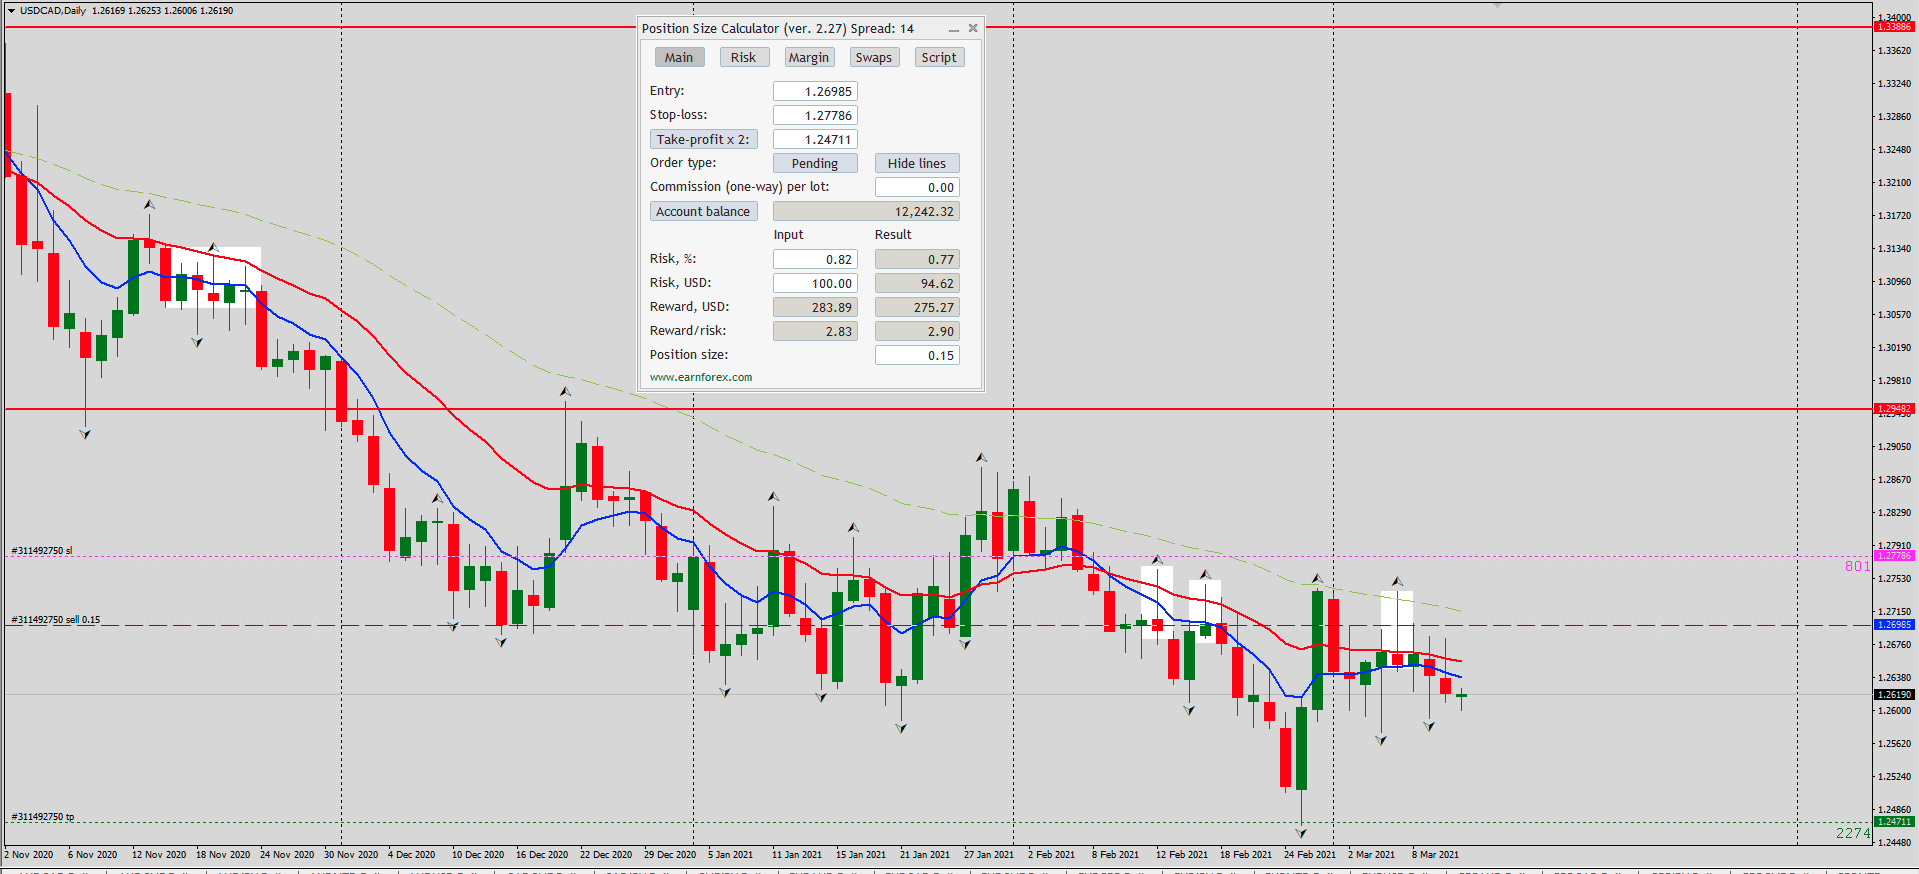The height and width of the screenshot is (874, 1919).
Task: Click the 2 Nov 2020 date label
Action: point(29,855)
